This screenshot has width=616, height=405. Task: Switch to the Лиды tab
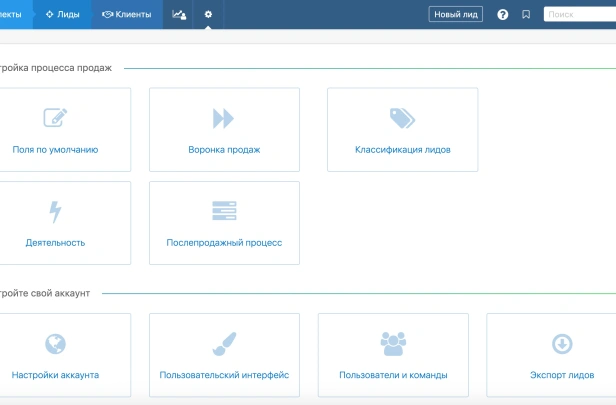tap(62, 15)
